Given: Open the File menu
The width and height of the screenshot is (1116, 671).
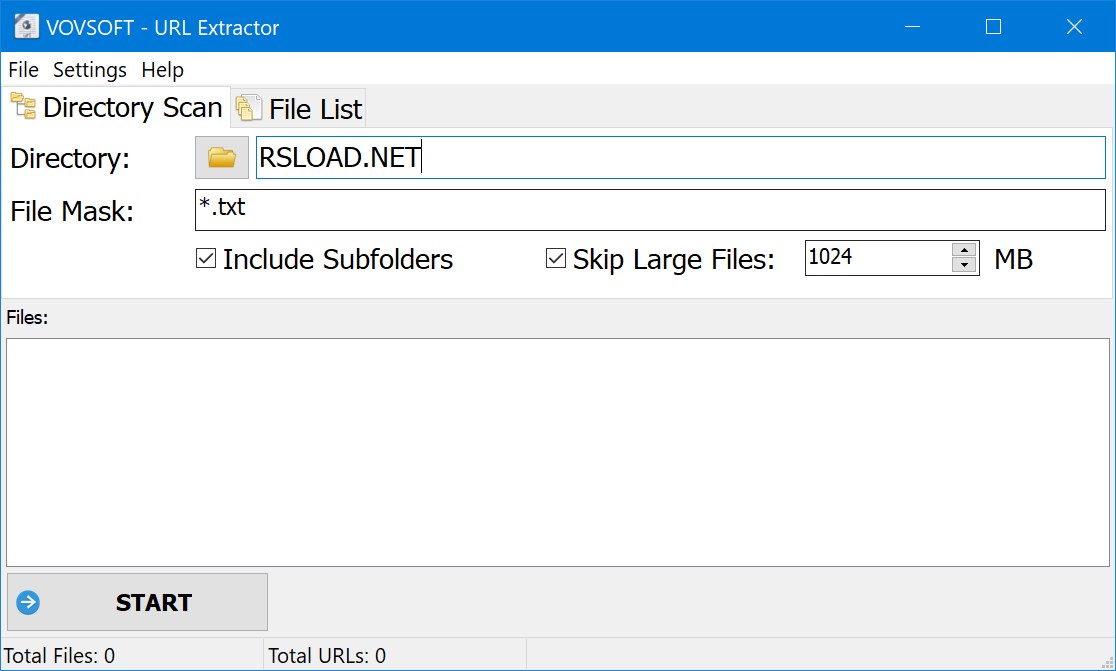Looking at the screenshot, I should tap(22, 69).
